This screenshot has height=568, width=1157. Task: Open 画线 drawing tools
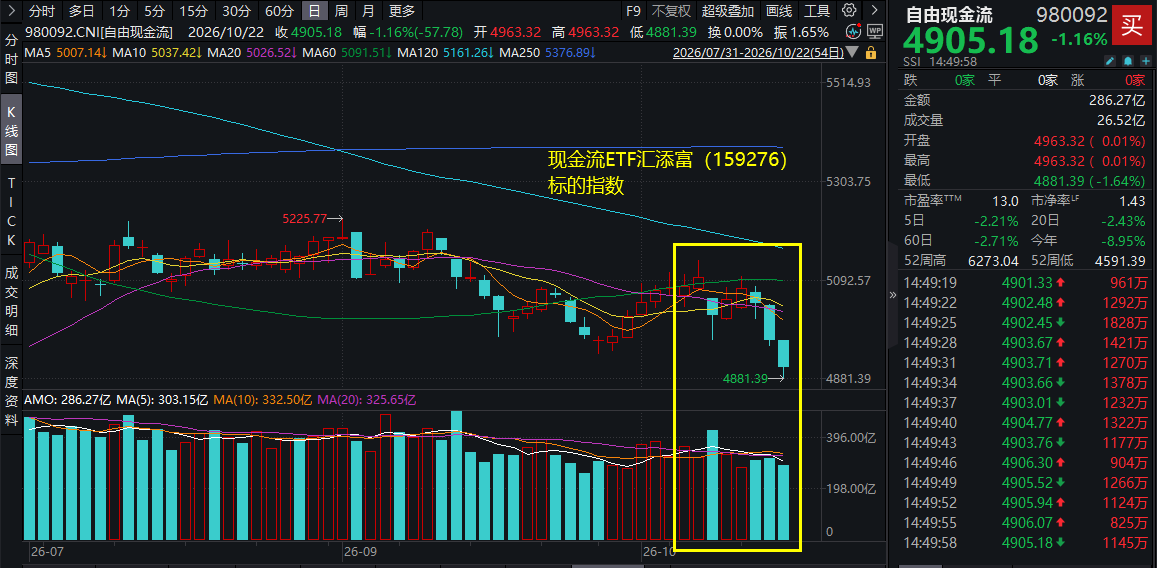pyautogui.click(x=779, y=11)
